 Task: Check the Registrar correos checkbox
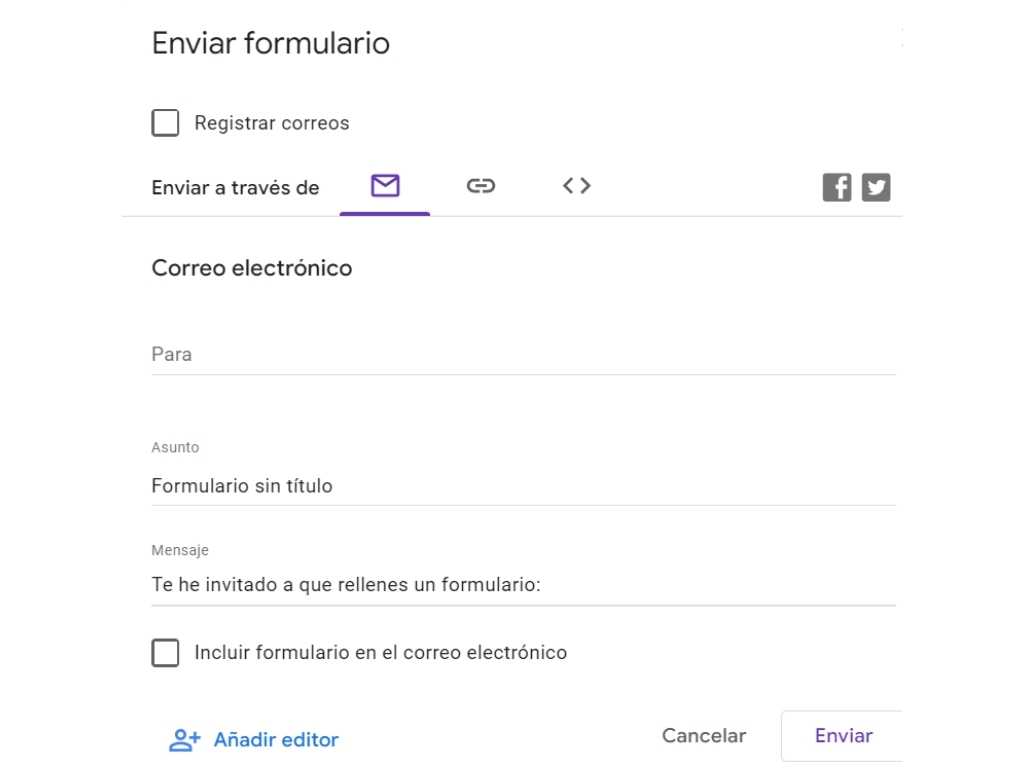[165, 122]
